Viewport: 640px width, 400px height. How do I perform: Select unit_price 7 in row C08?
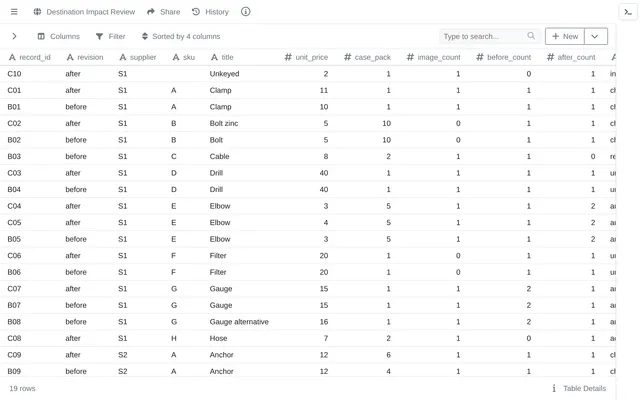306,338
